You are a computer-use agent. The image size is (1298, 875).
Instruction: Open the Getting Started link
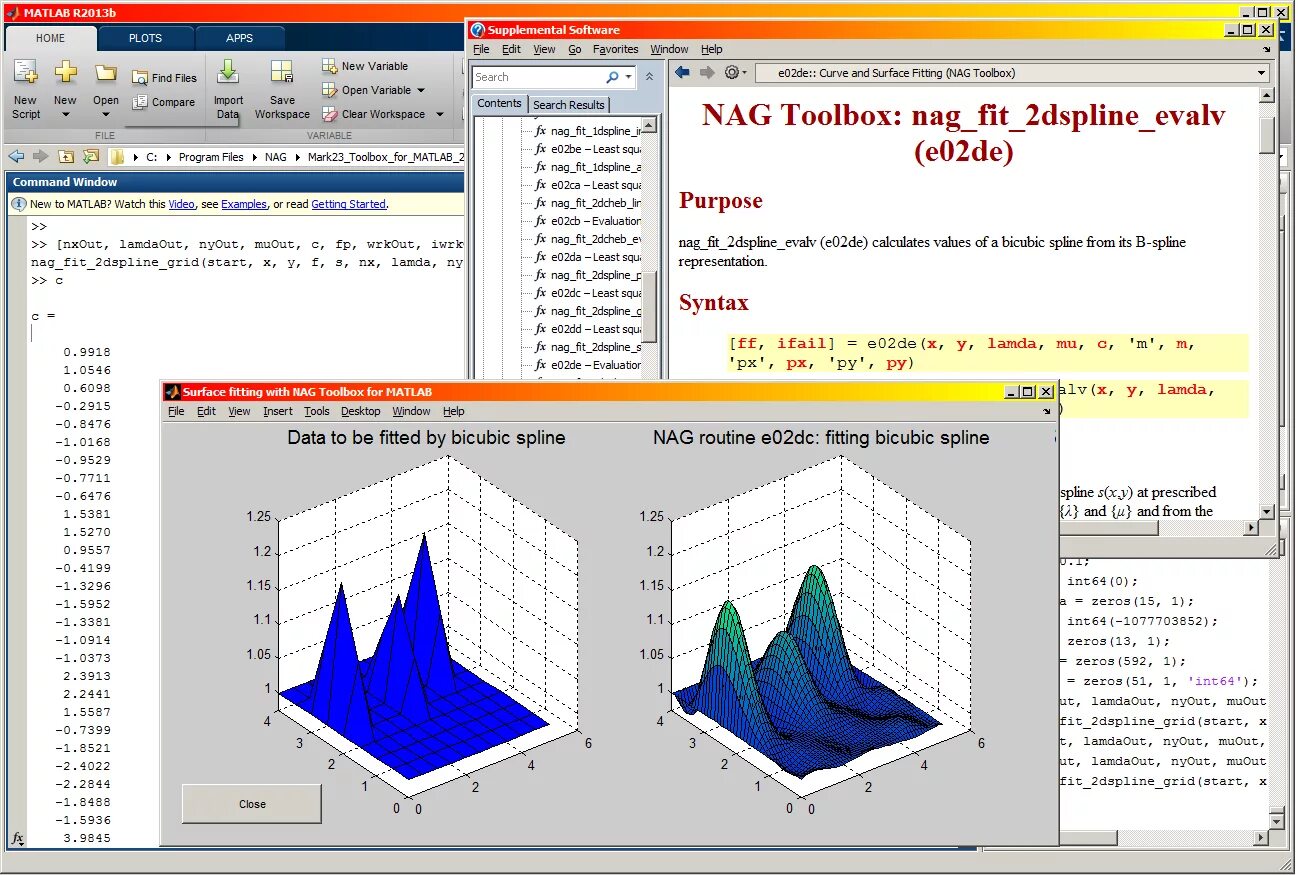click(x=348, y=204)
